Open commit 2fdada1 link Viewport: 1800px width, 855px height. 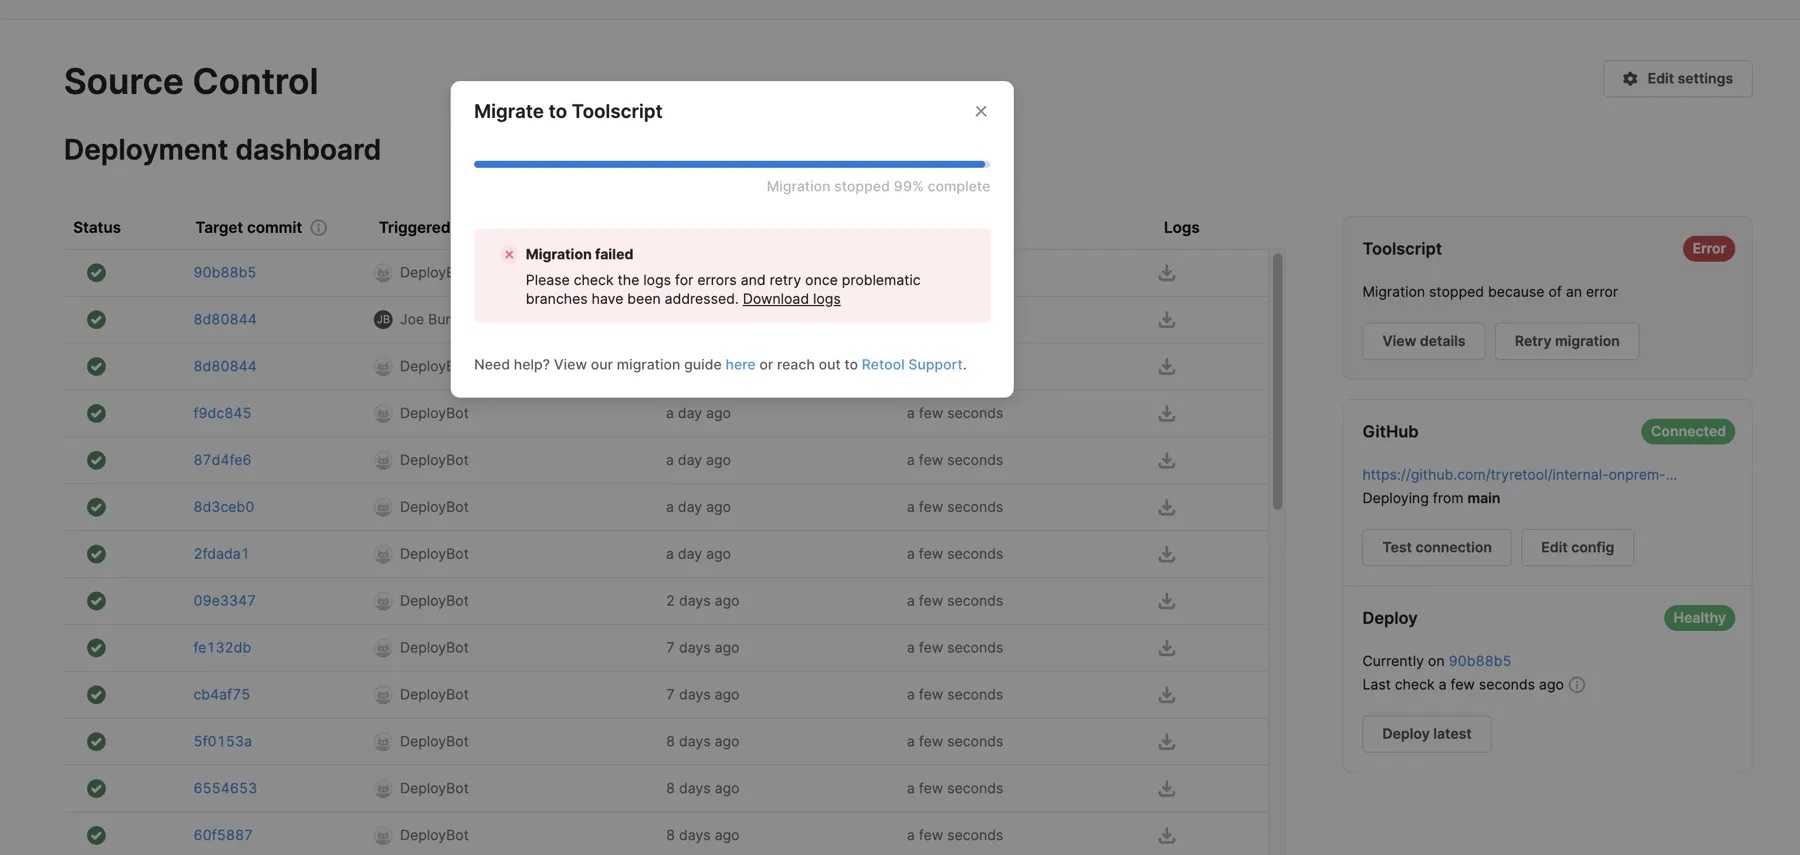(x=221, y=554)
